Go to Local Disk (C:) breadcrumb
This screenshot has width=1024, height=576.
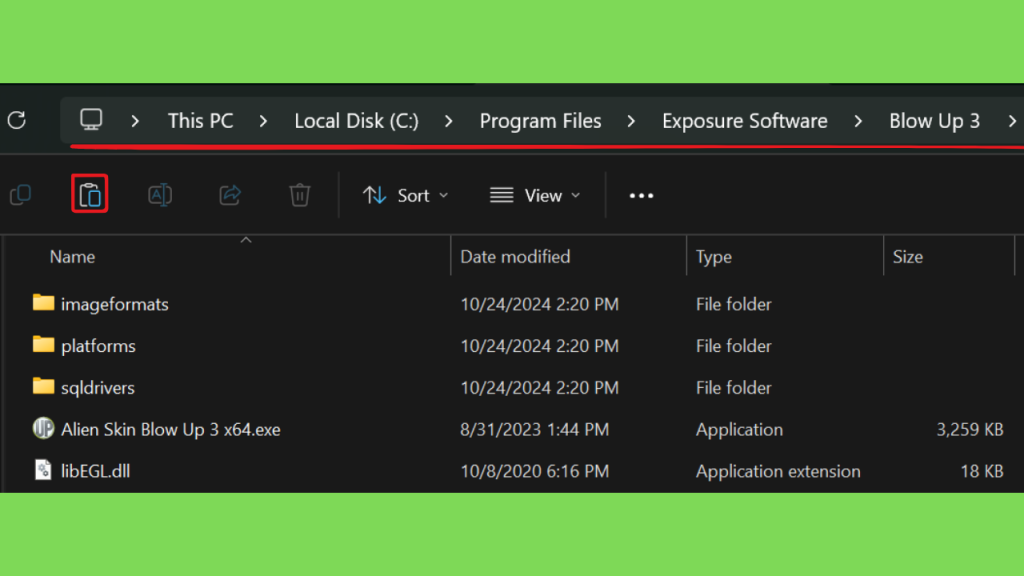[x=357, y=121]
